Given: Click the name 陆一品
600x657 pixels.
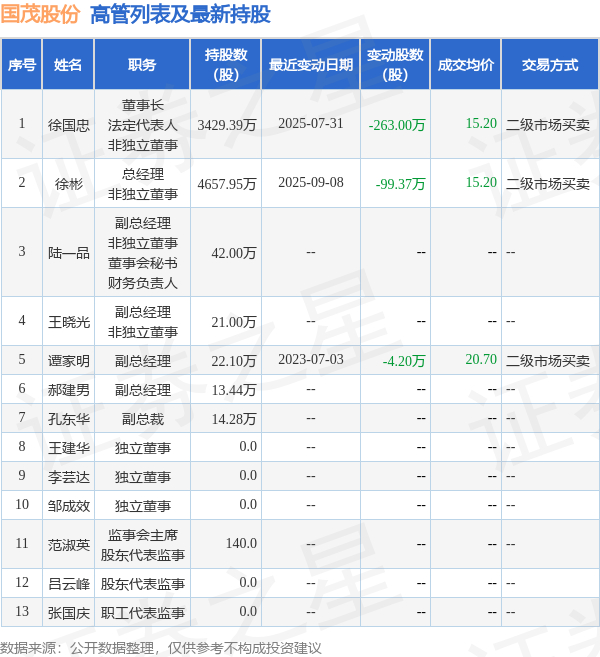Looking at the screenshot, I should [x=68, y=253].
